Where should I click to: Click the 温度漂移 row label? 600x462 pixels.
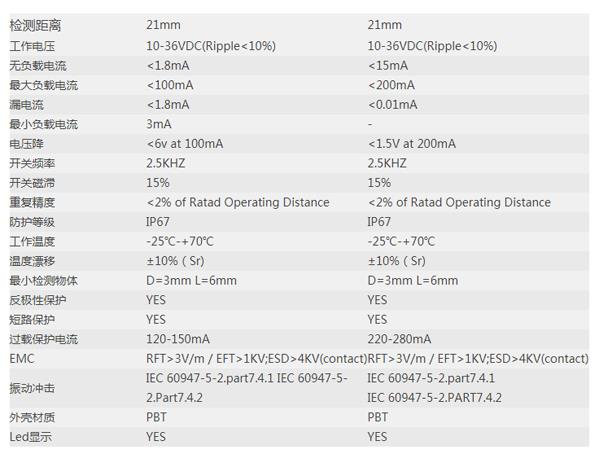32,261
